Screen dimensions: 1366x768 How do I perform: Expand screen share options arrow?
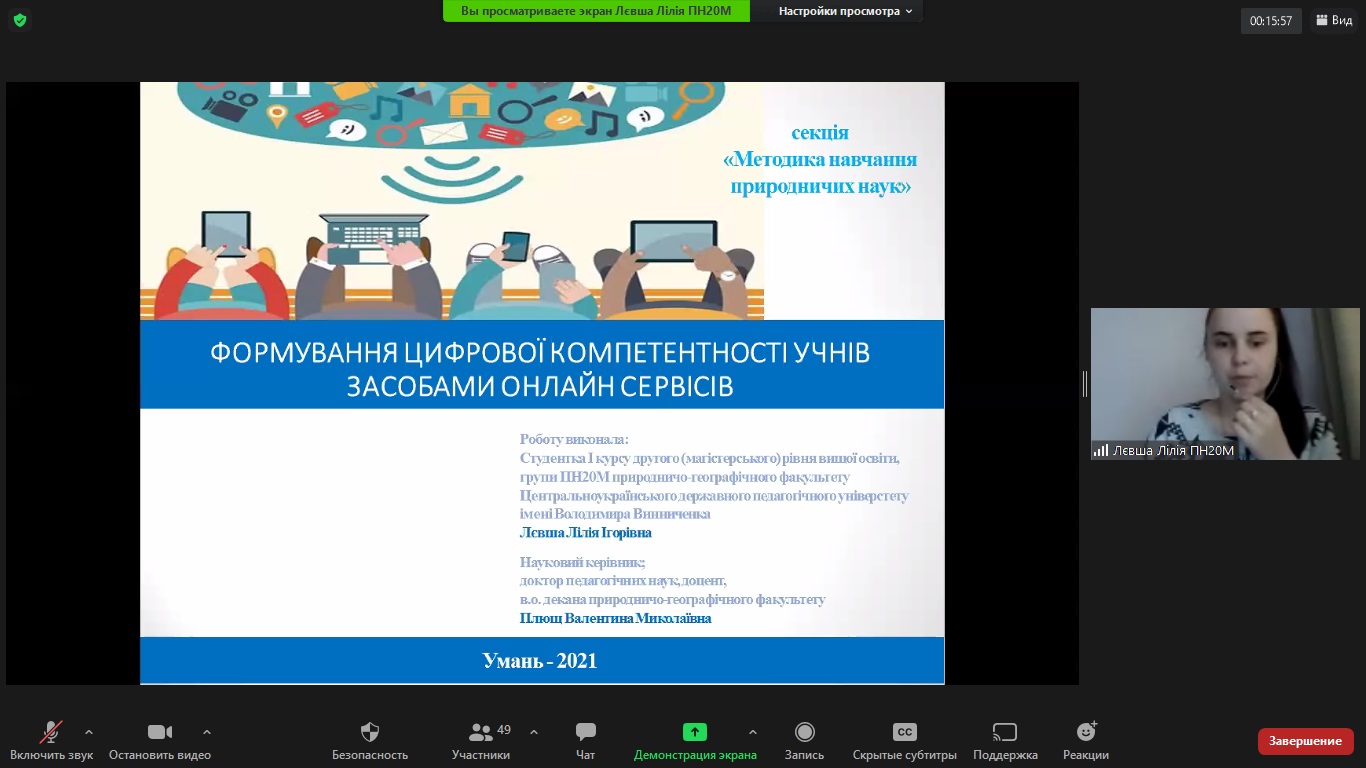[x=753, y=731]
